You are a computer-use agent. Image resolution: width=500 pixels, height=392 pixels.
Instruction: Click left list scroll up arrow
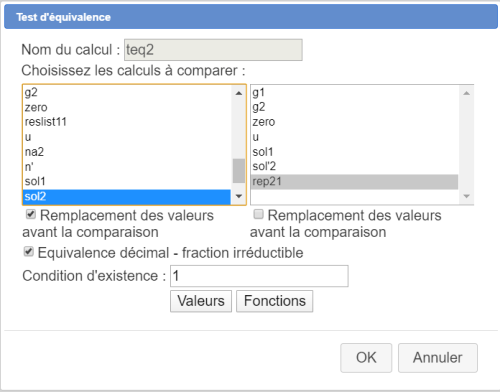239,93
